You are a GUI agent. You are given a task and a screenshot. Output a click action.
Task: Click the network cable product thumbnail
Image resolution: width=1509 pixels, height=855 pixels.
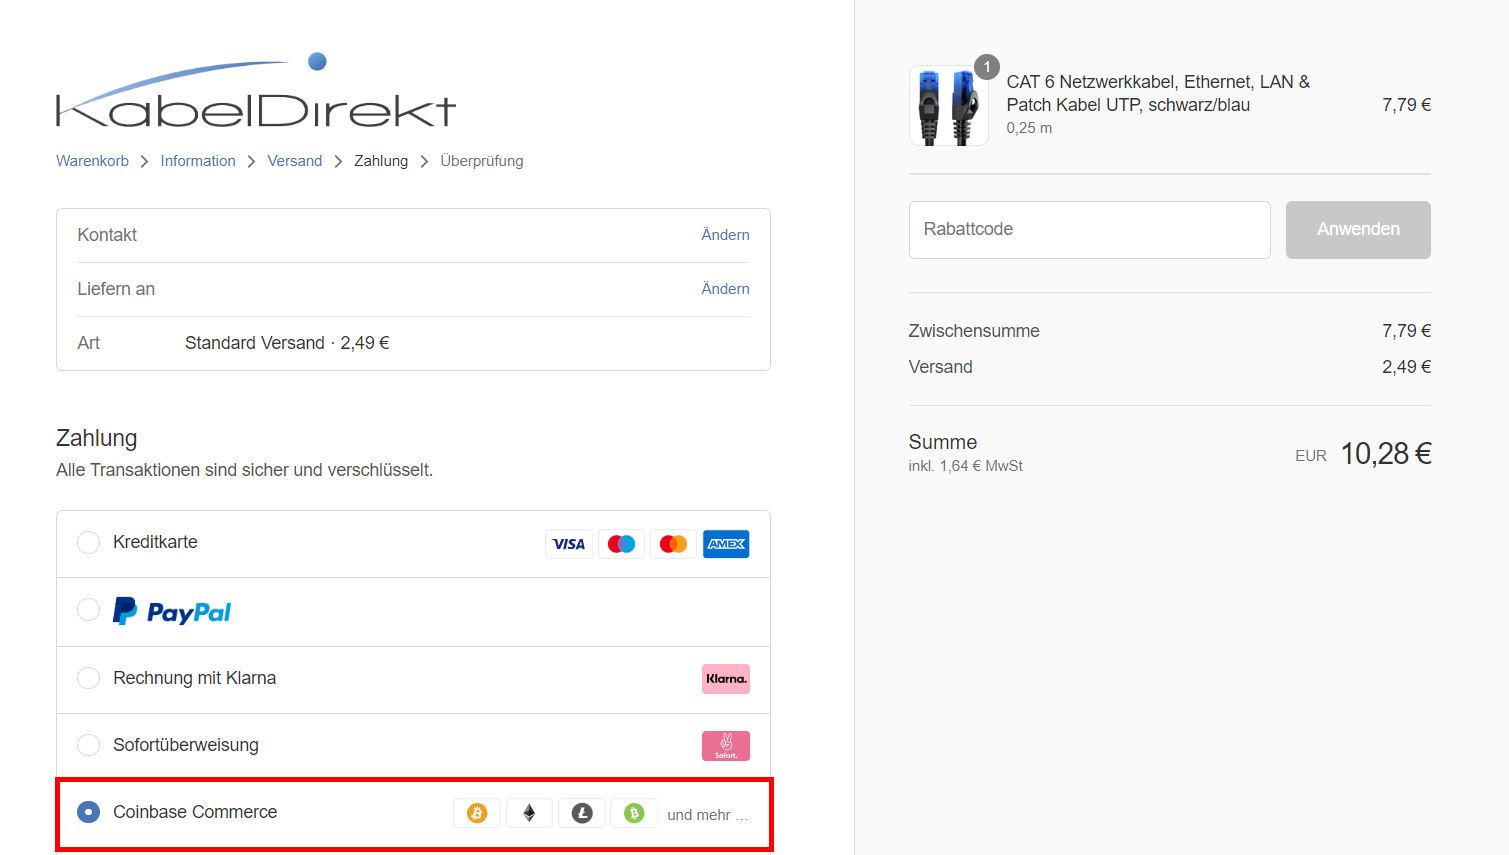[x=949, y=106]
